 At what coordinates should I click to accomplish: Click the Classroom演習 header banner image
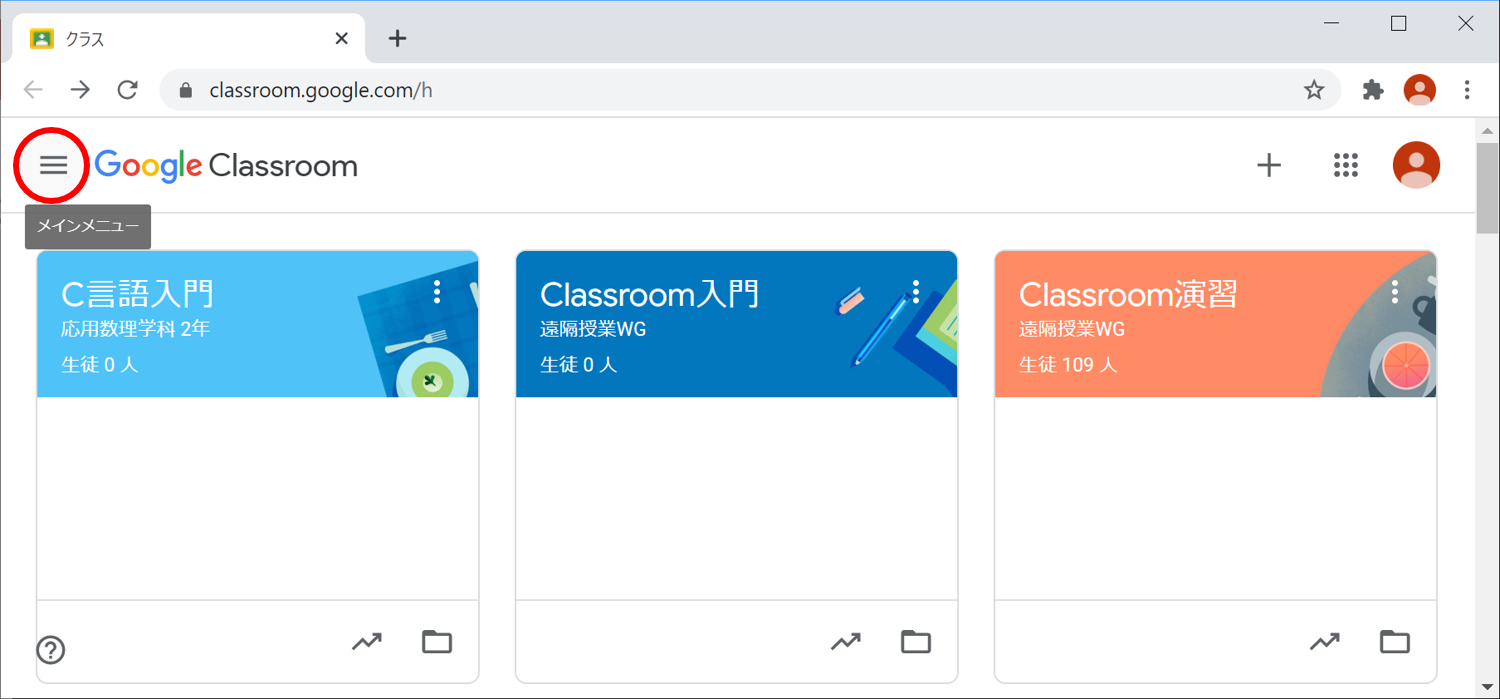coord(1216,324)
